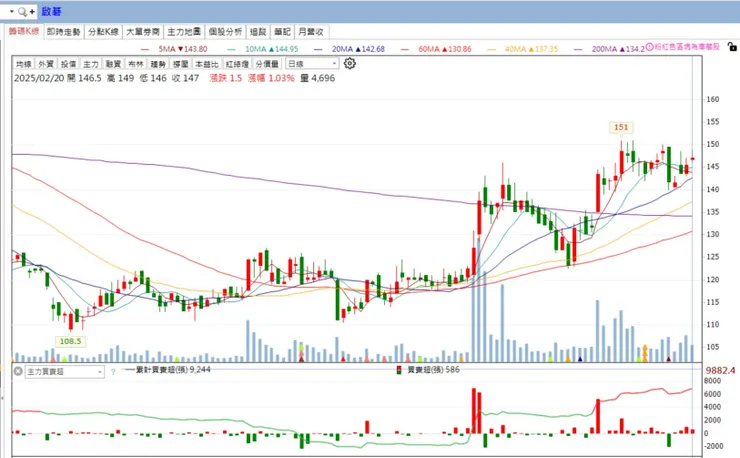Viewport: 740px width, 458px height.
Task: Close the 主力買賣超 indicator panel
Action: coord(18,372)
